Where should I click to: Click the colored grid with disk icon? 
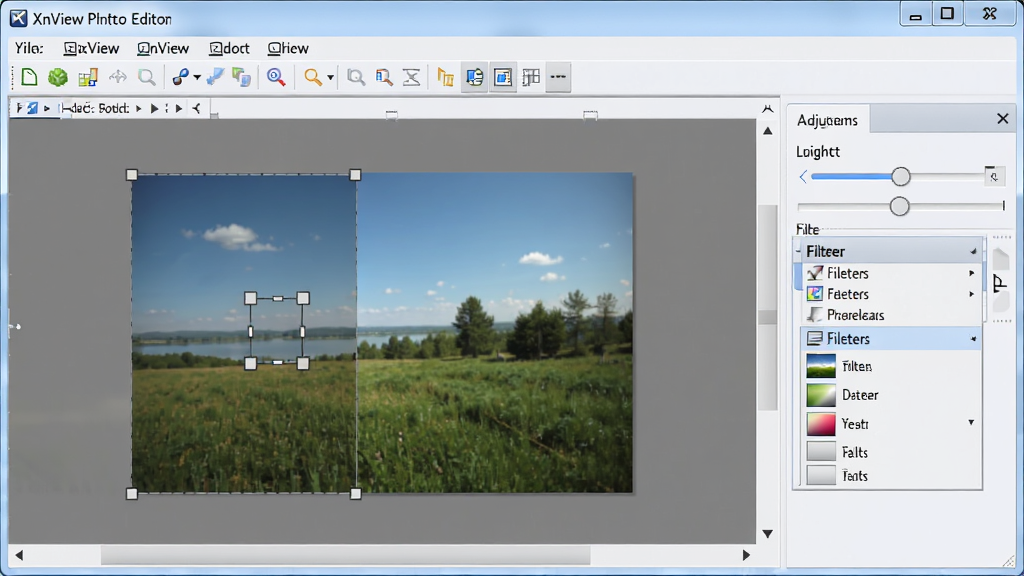[88, 77]
